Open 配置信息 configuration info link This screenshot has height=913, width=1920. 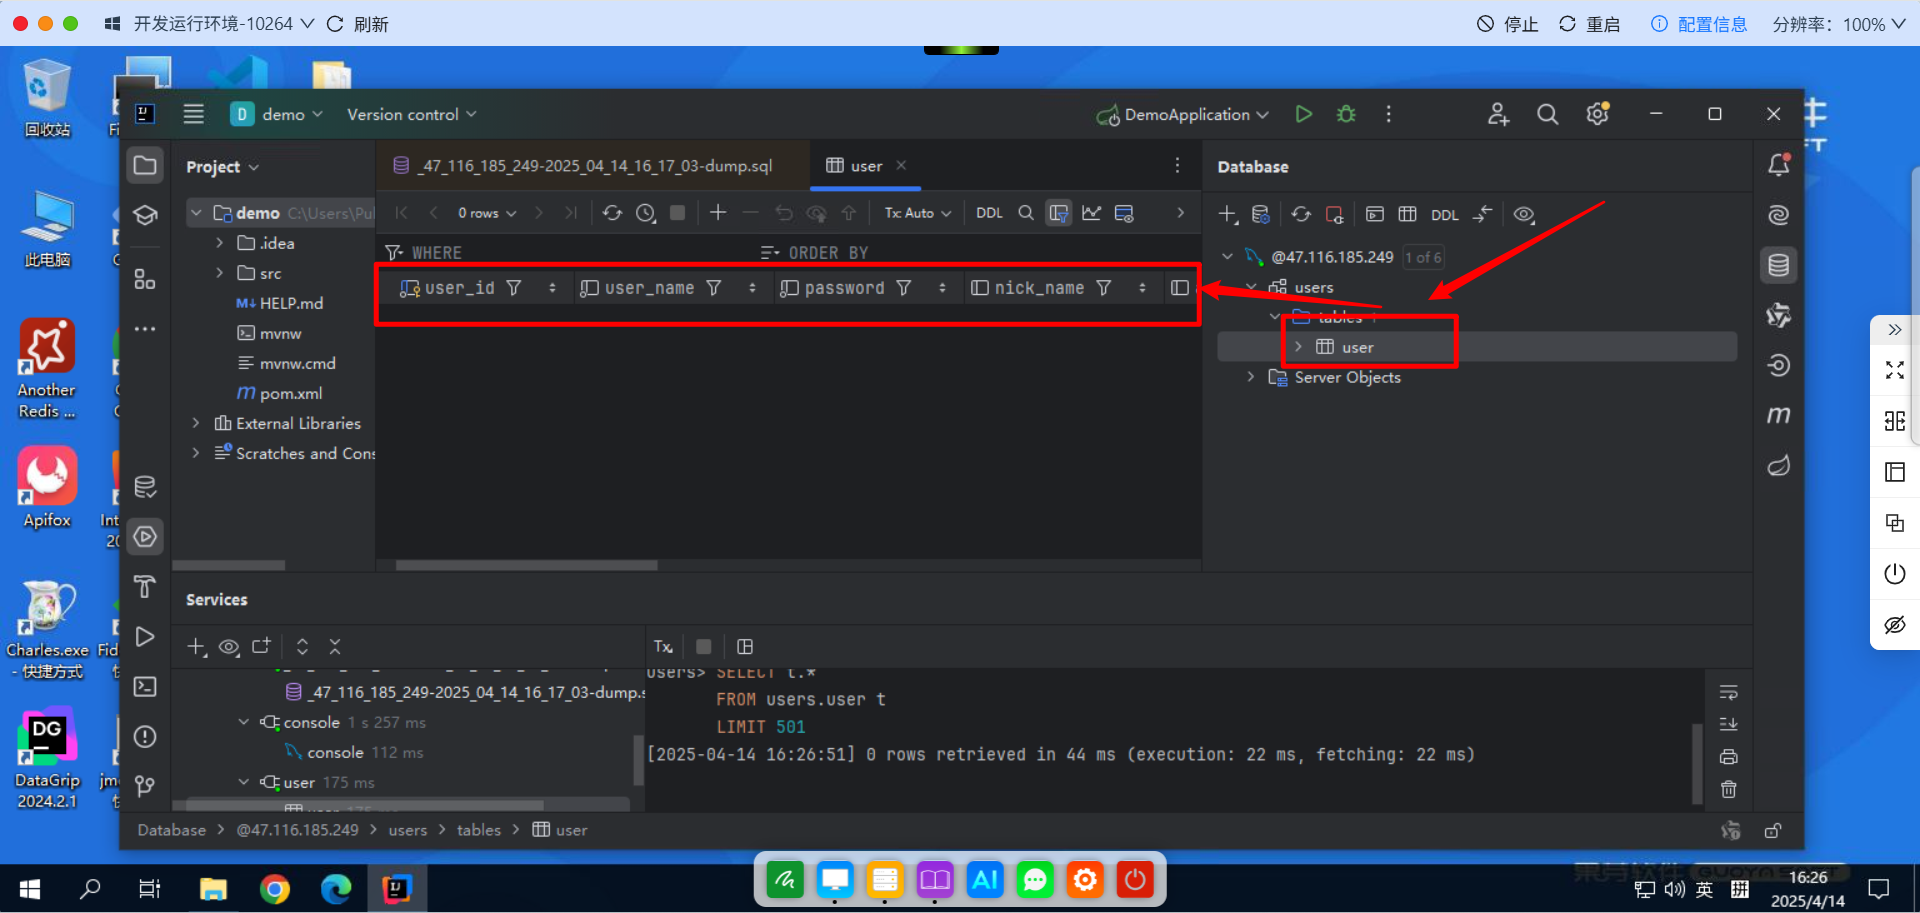(1699, 24)
